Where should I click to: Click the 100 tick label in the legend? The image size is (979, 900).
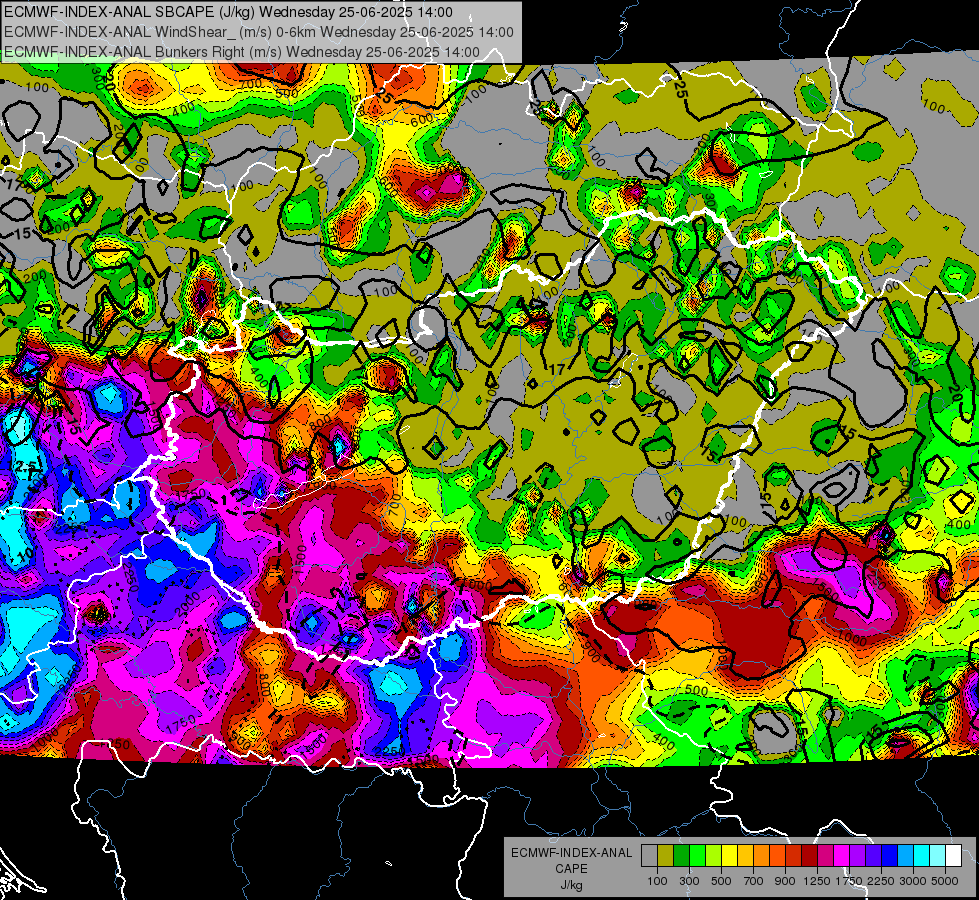coord(657,881)
